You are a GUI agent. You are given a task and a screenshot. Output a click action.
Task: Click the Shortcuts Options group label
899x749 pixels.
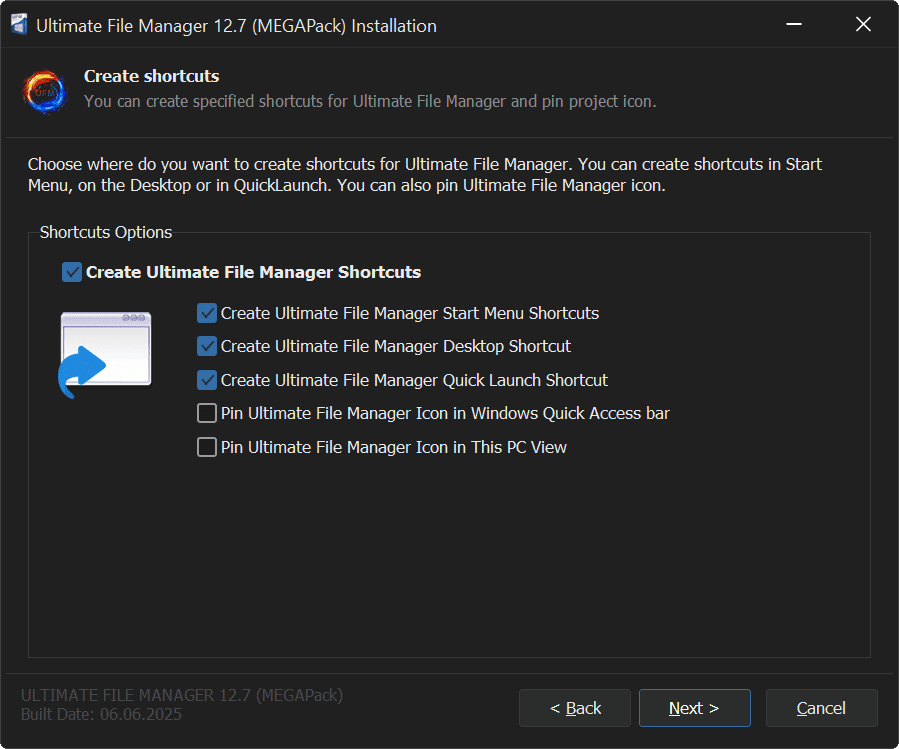106,232
